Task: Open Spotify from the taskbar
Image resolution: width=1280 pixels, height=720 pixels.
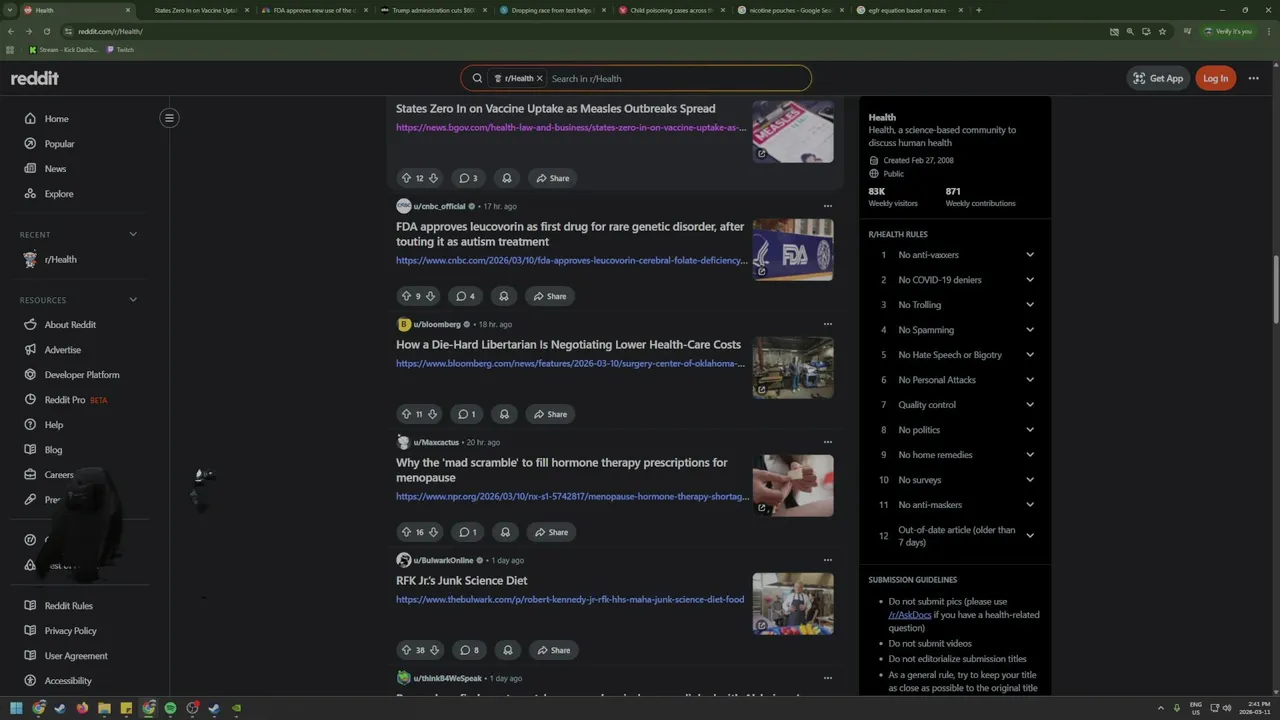Action: 170,708
